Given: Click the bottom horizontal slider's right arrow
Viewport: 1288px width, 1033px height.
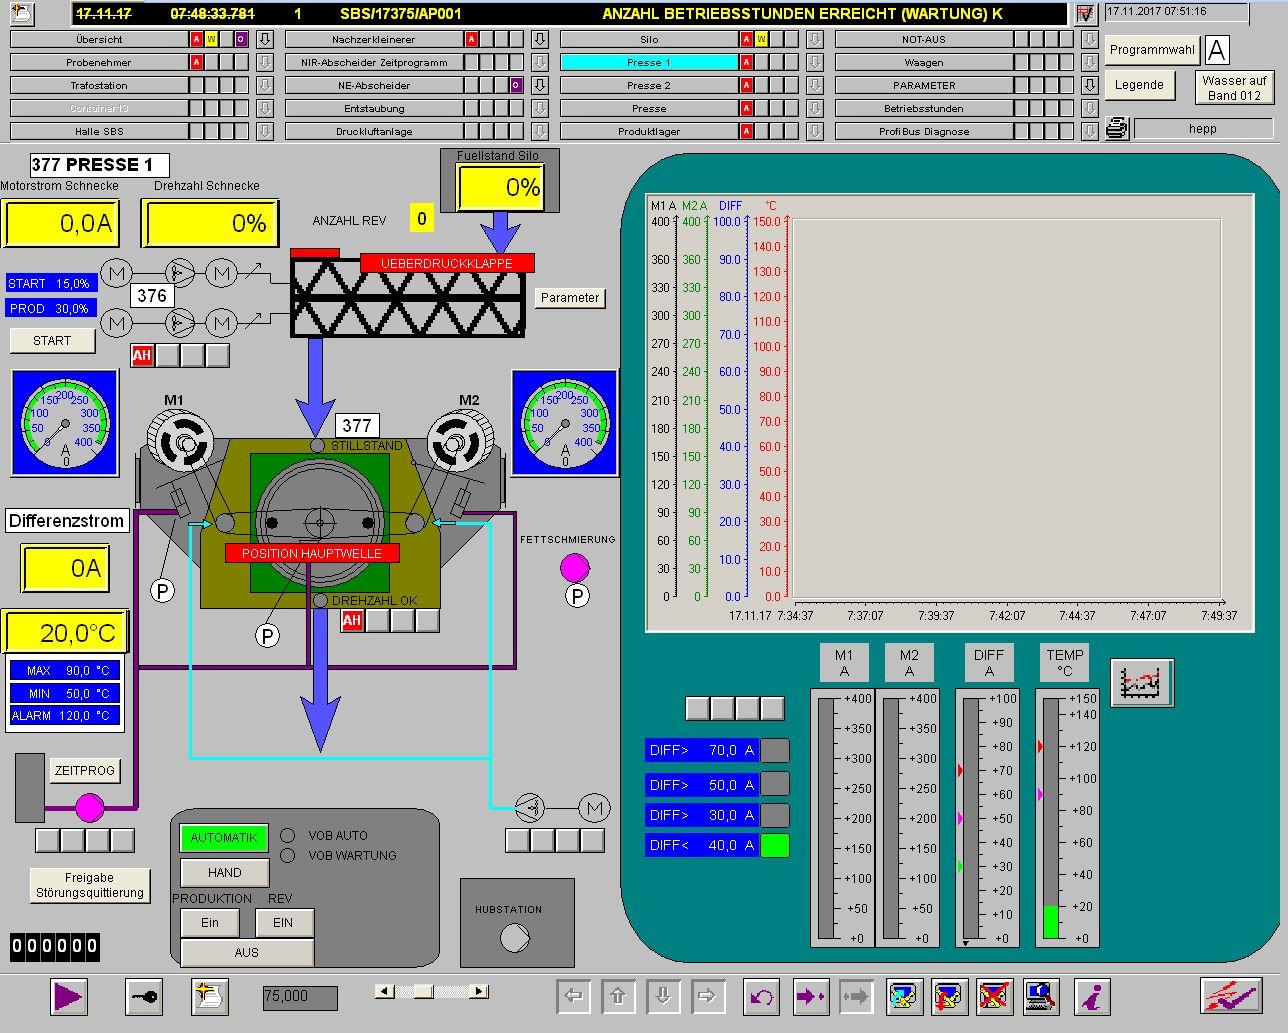Looking at the screenshot, I should [x=479, y=991].
